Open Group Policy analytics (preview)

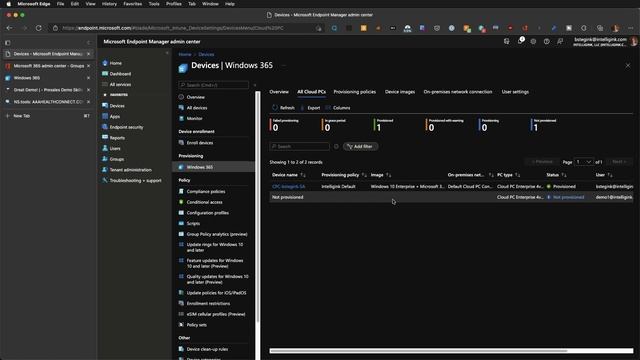click(x=217, y=234)
